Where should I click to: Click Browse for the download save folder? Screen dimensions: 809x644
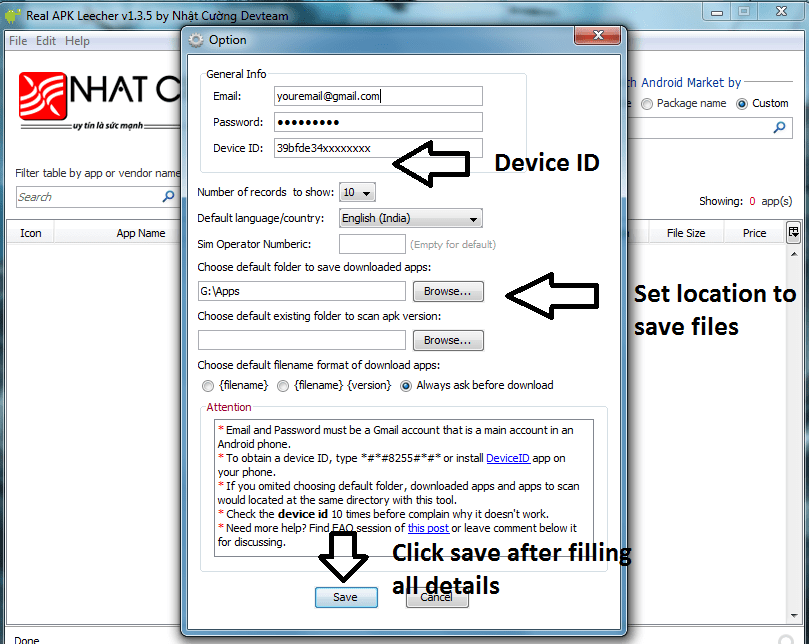(448, 291)
